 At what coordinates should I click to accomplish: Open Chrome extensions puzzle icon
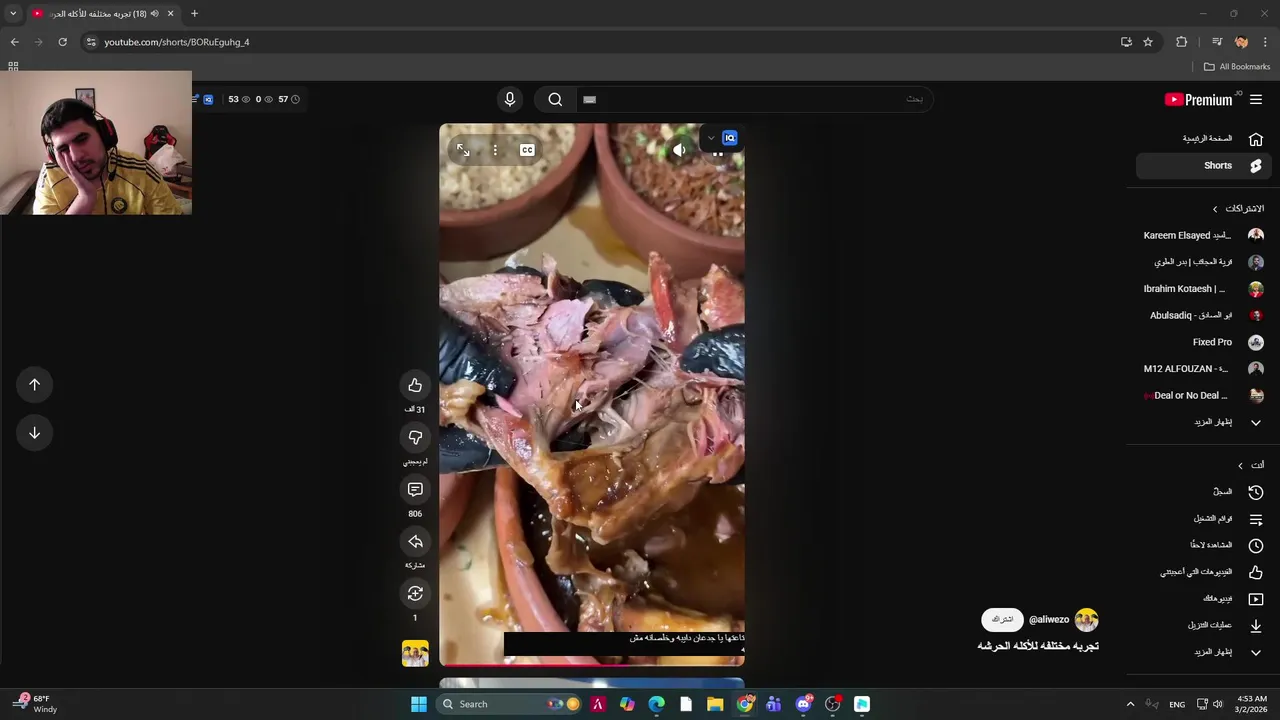(1182, 42)
